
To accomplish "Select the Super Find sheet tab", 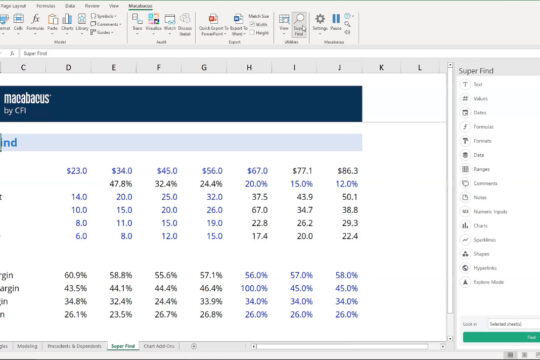I will coord(123,346).
